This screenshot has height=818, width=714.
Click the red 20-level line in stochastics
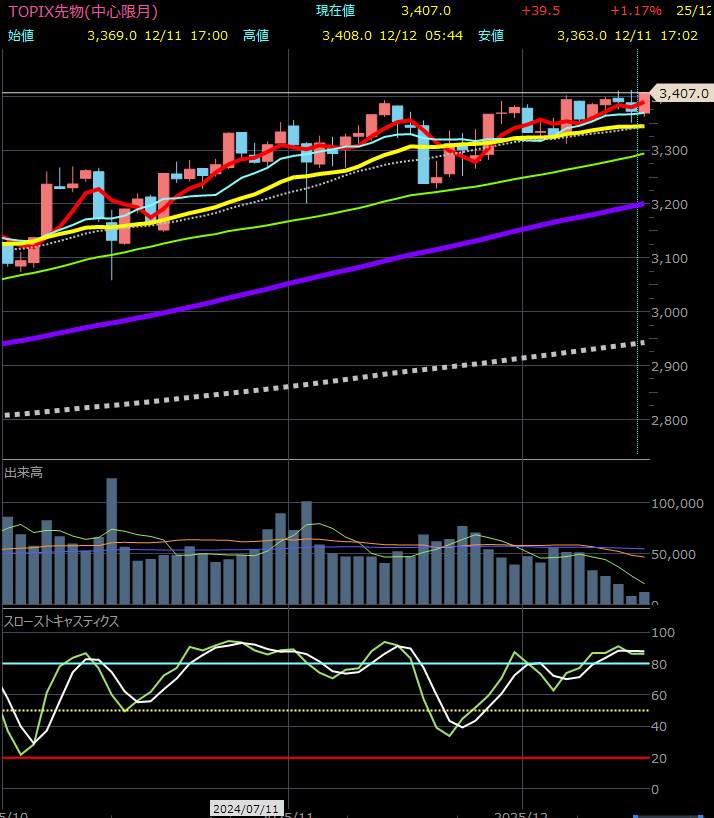tap(300, 758)
